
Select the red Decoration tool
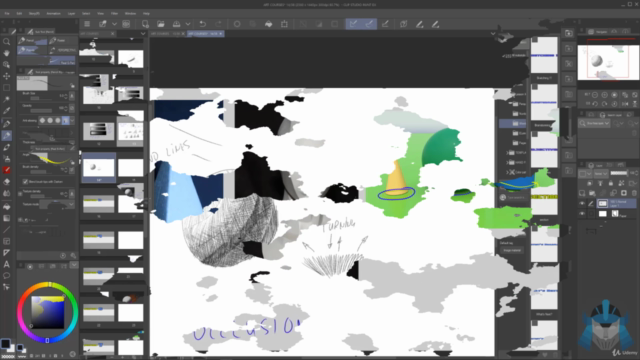(x=7, y=170)
